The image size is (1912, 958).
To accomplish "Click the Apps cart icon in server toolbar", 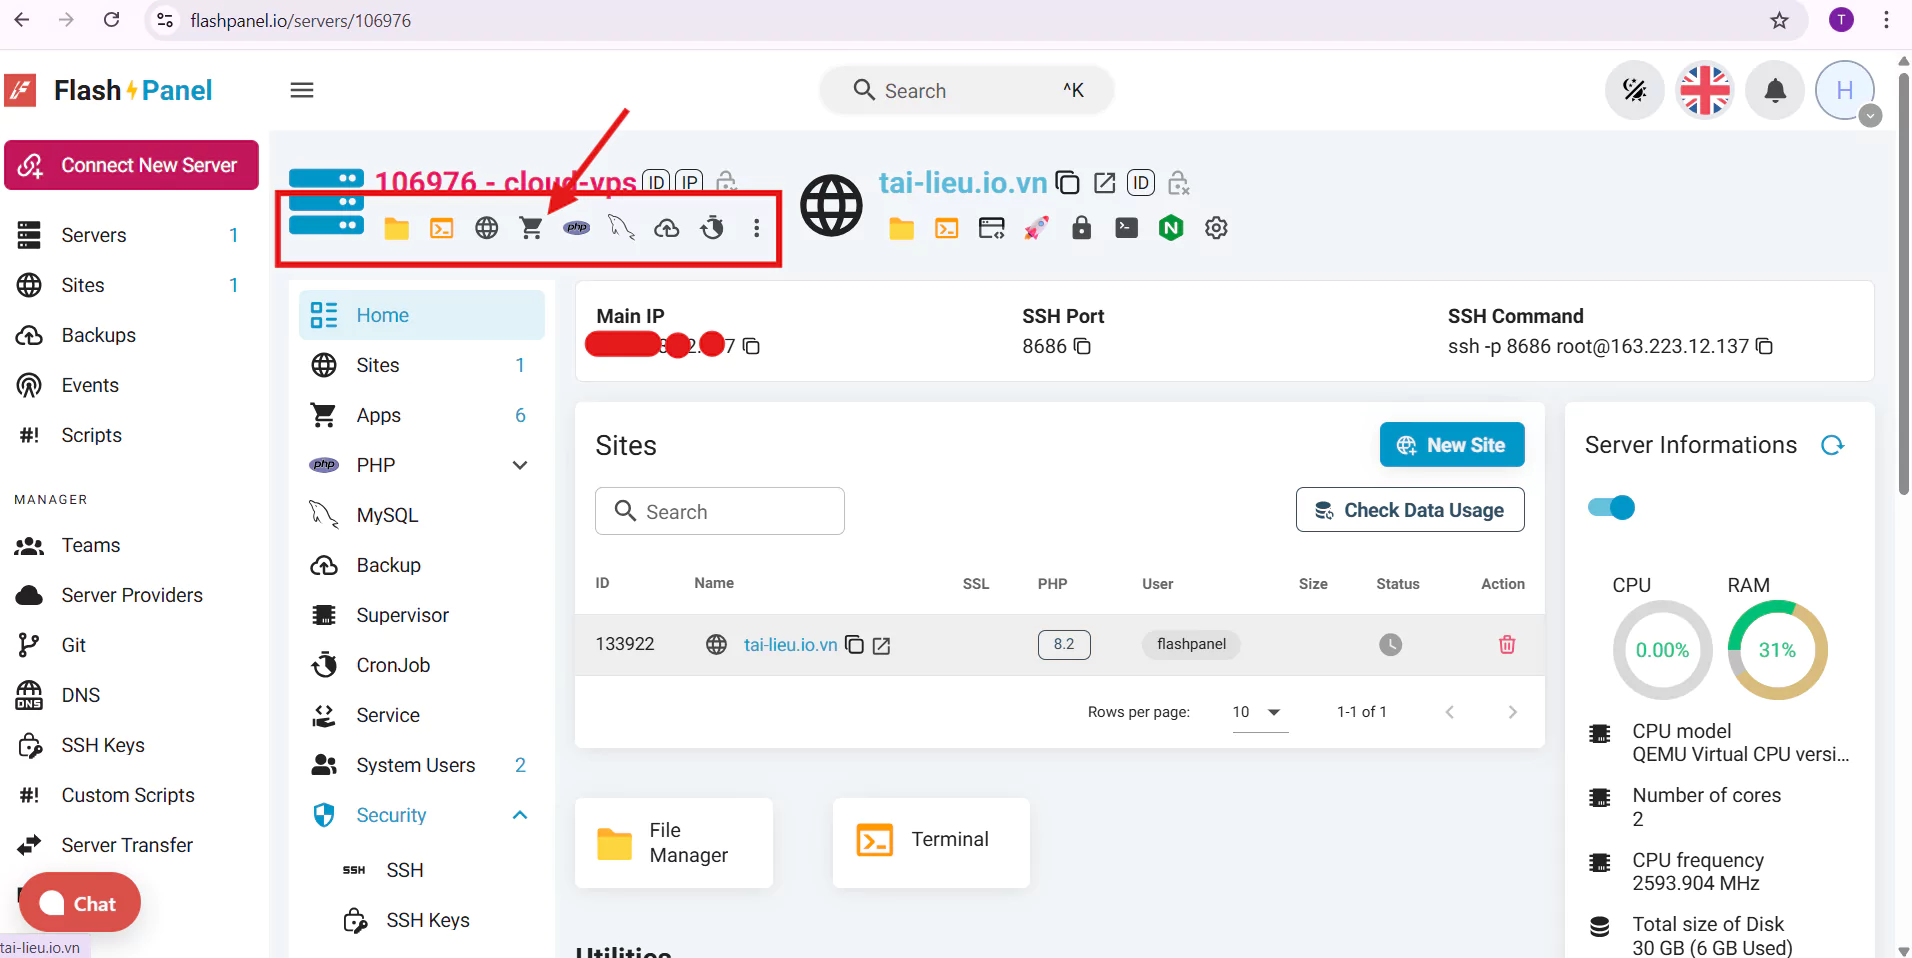I will (x=531, y=228).
